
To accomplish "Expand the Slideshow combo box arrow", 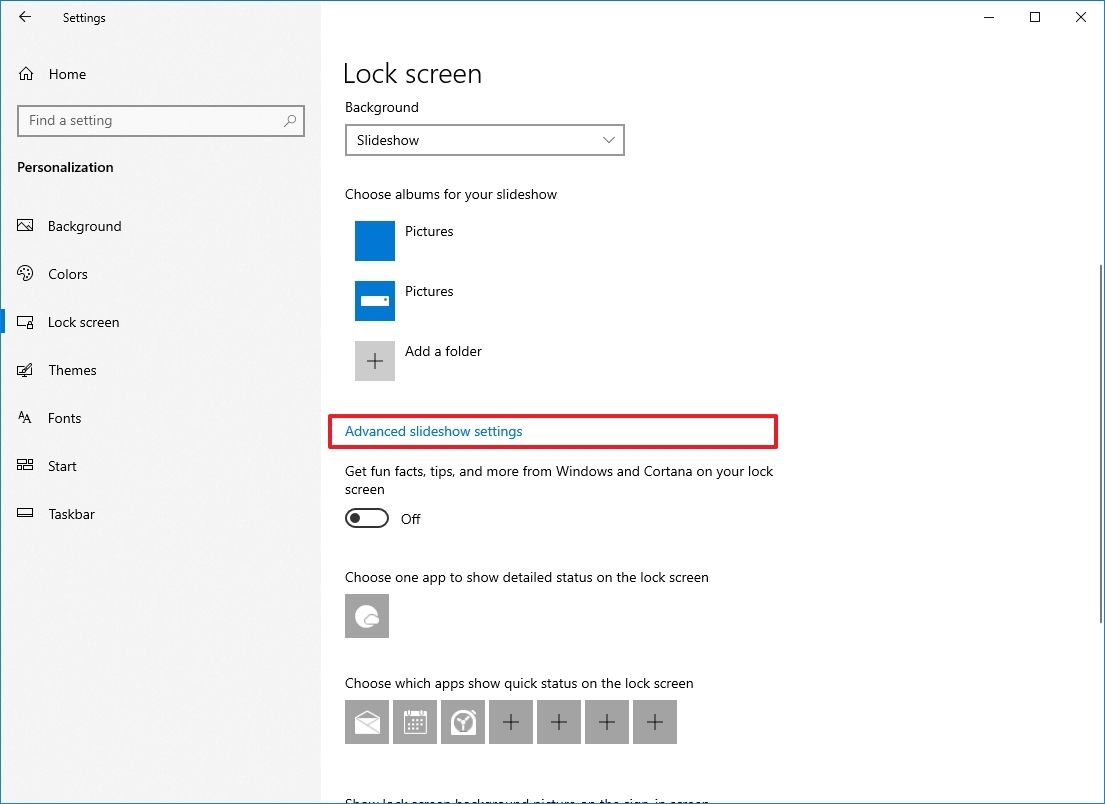I will [608, 140].
